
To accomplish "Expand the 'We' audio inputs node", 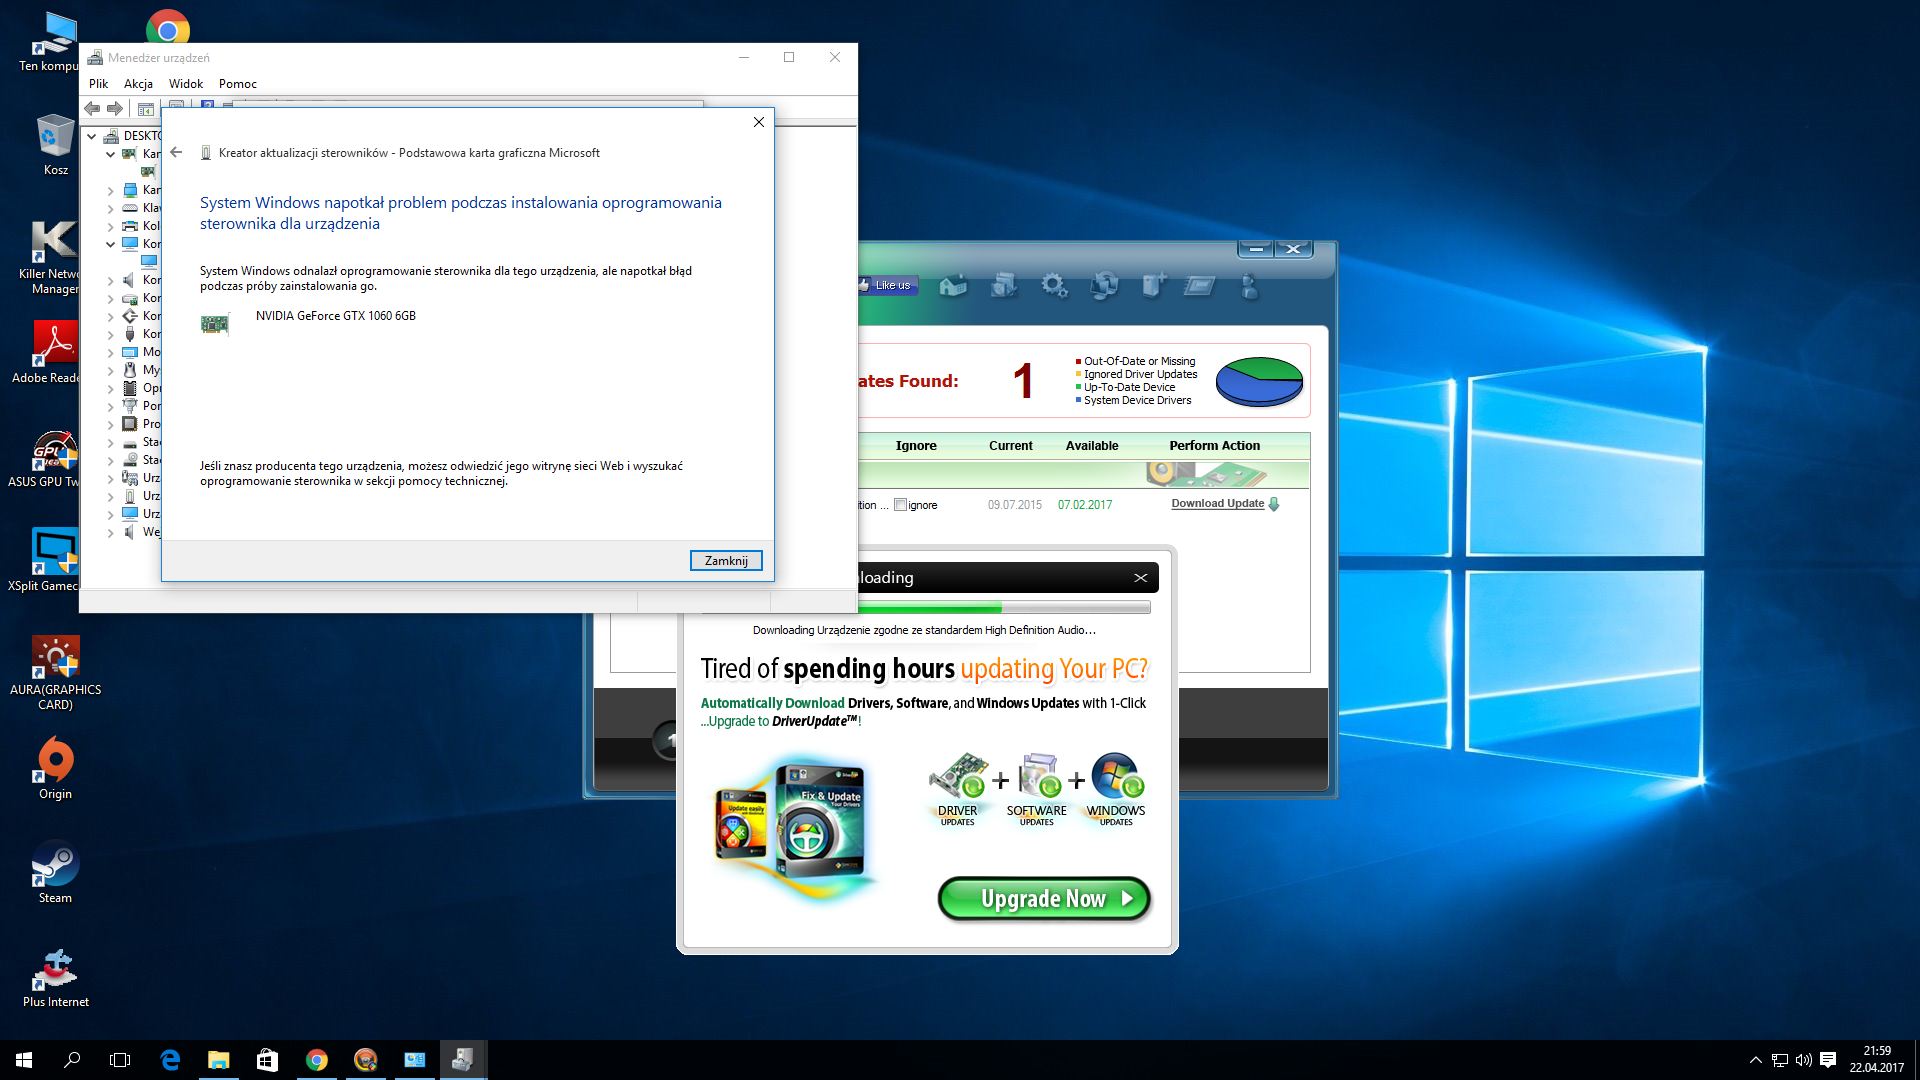I will tap(110, 532).
